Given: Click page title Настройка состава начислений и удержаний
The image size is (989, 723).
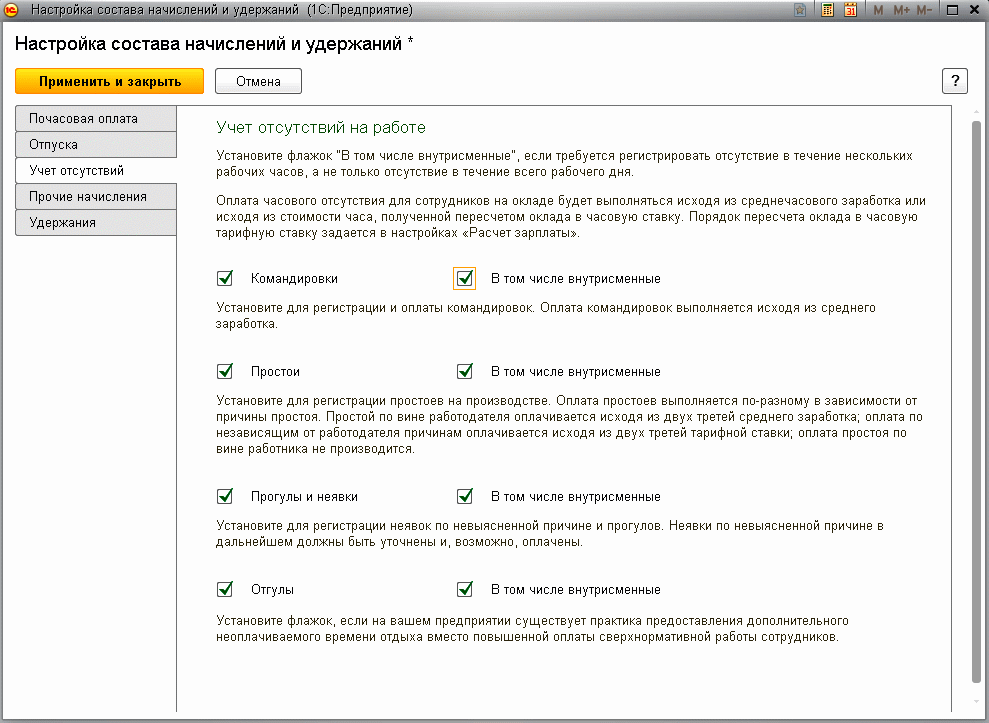Looking at the screenshot, I should (x=208, y=44).
